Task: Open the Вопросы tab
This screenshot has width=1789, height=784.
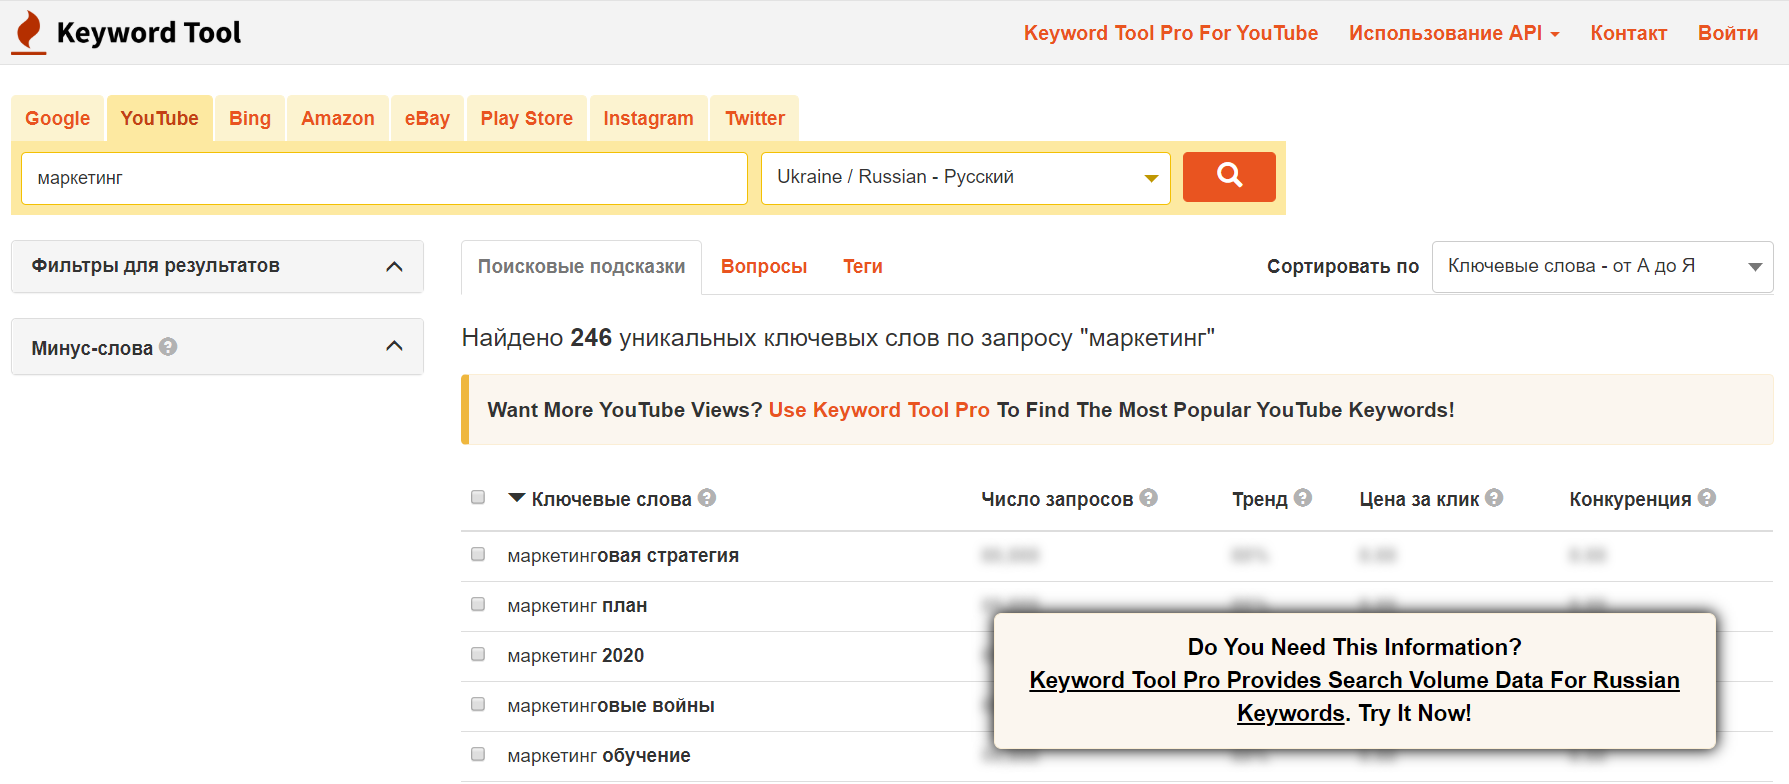Action: point(763,267)
